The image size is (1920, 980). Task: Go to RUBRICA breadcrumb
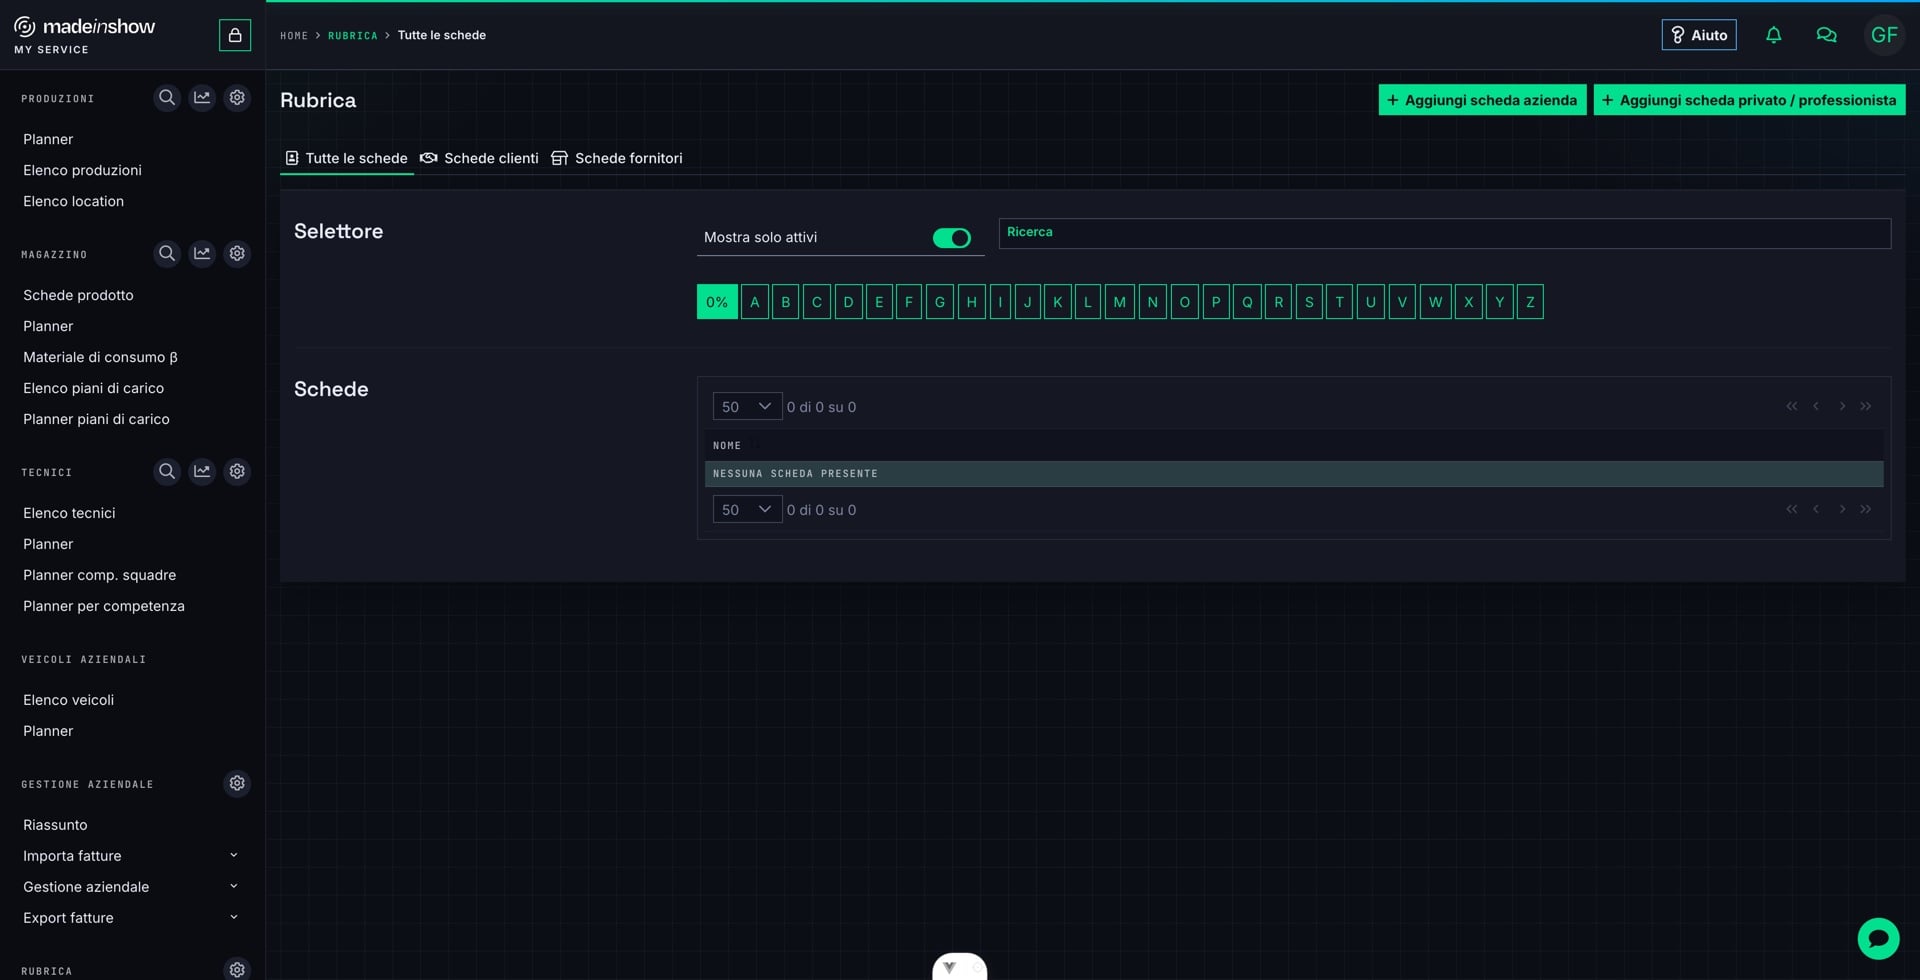353,36
